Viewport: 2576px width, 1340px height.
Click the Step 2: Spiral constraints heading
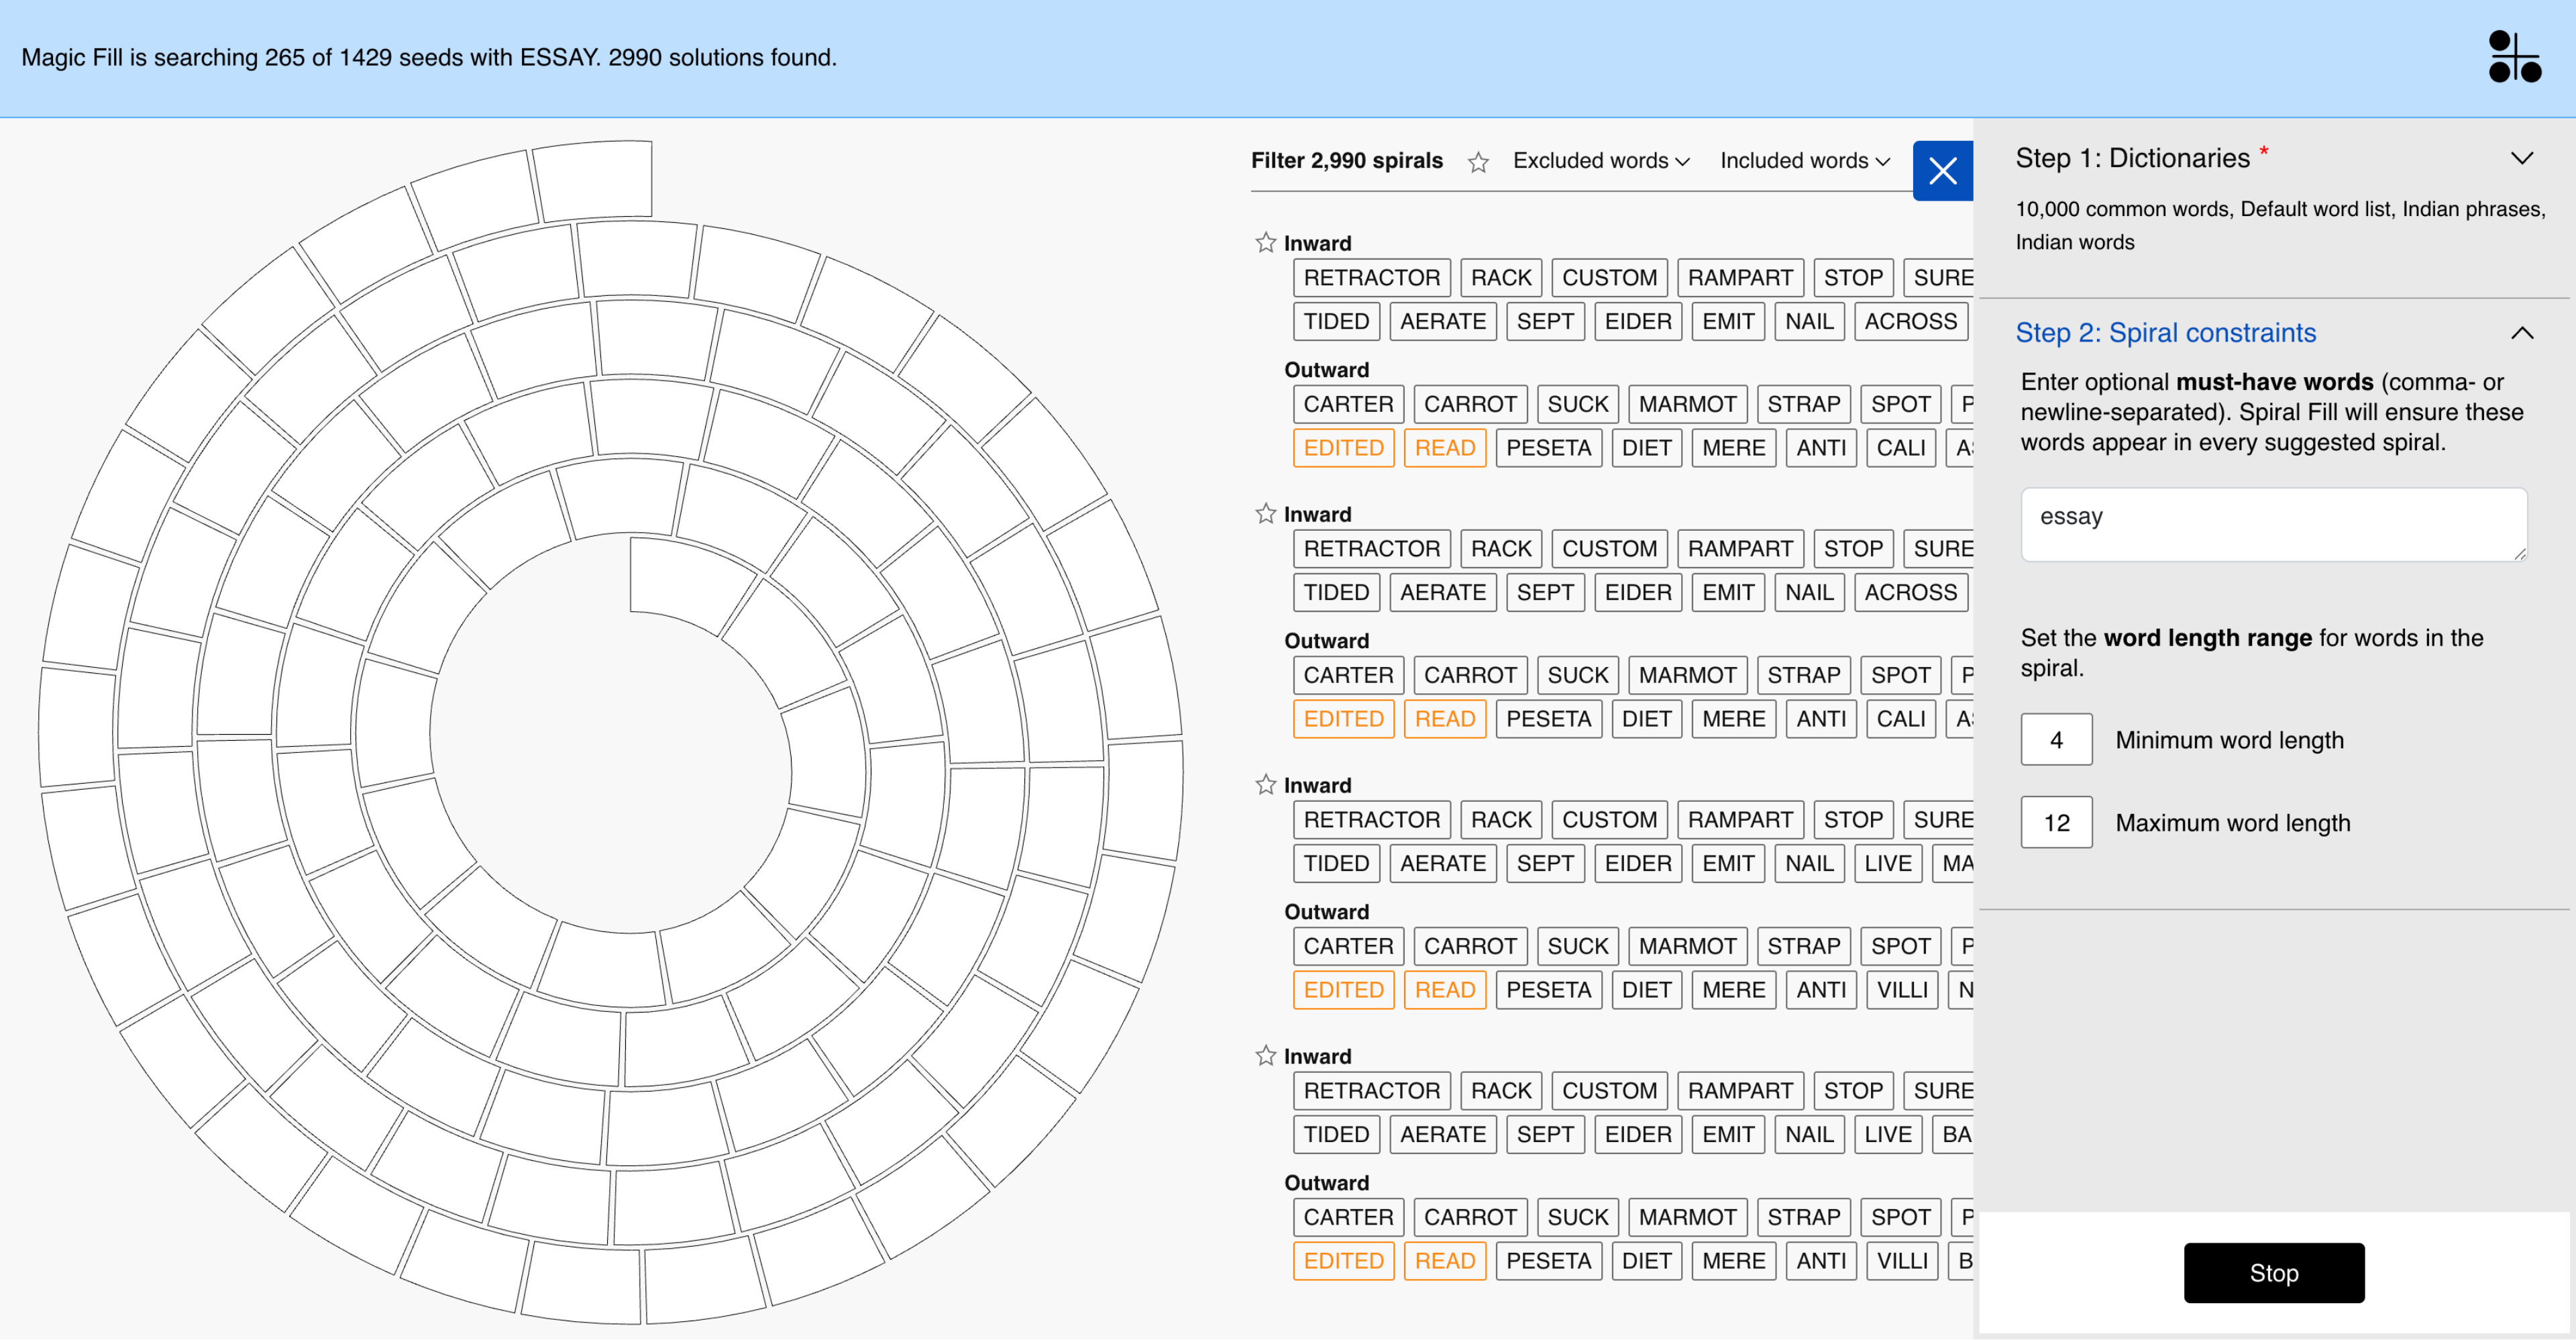(2165, 333)
